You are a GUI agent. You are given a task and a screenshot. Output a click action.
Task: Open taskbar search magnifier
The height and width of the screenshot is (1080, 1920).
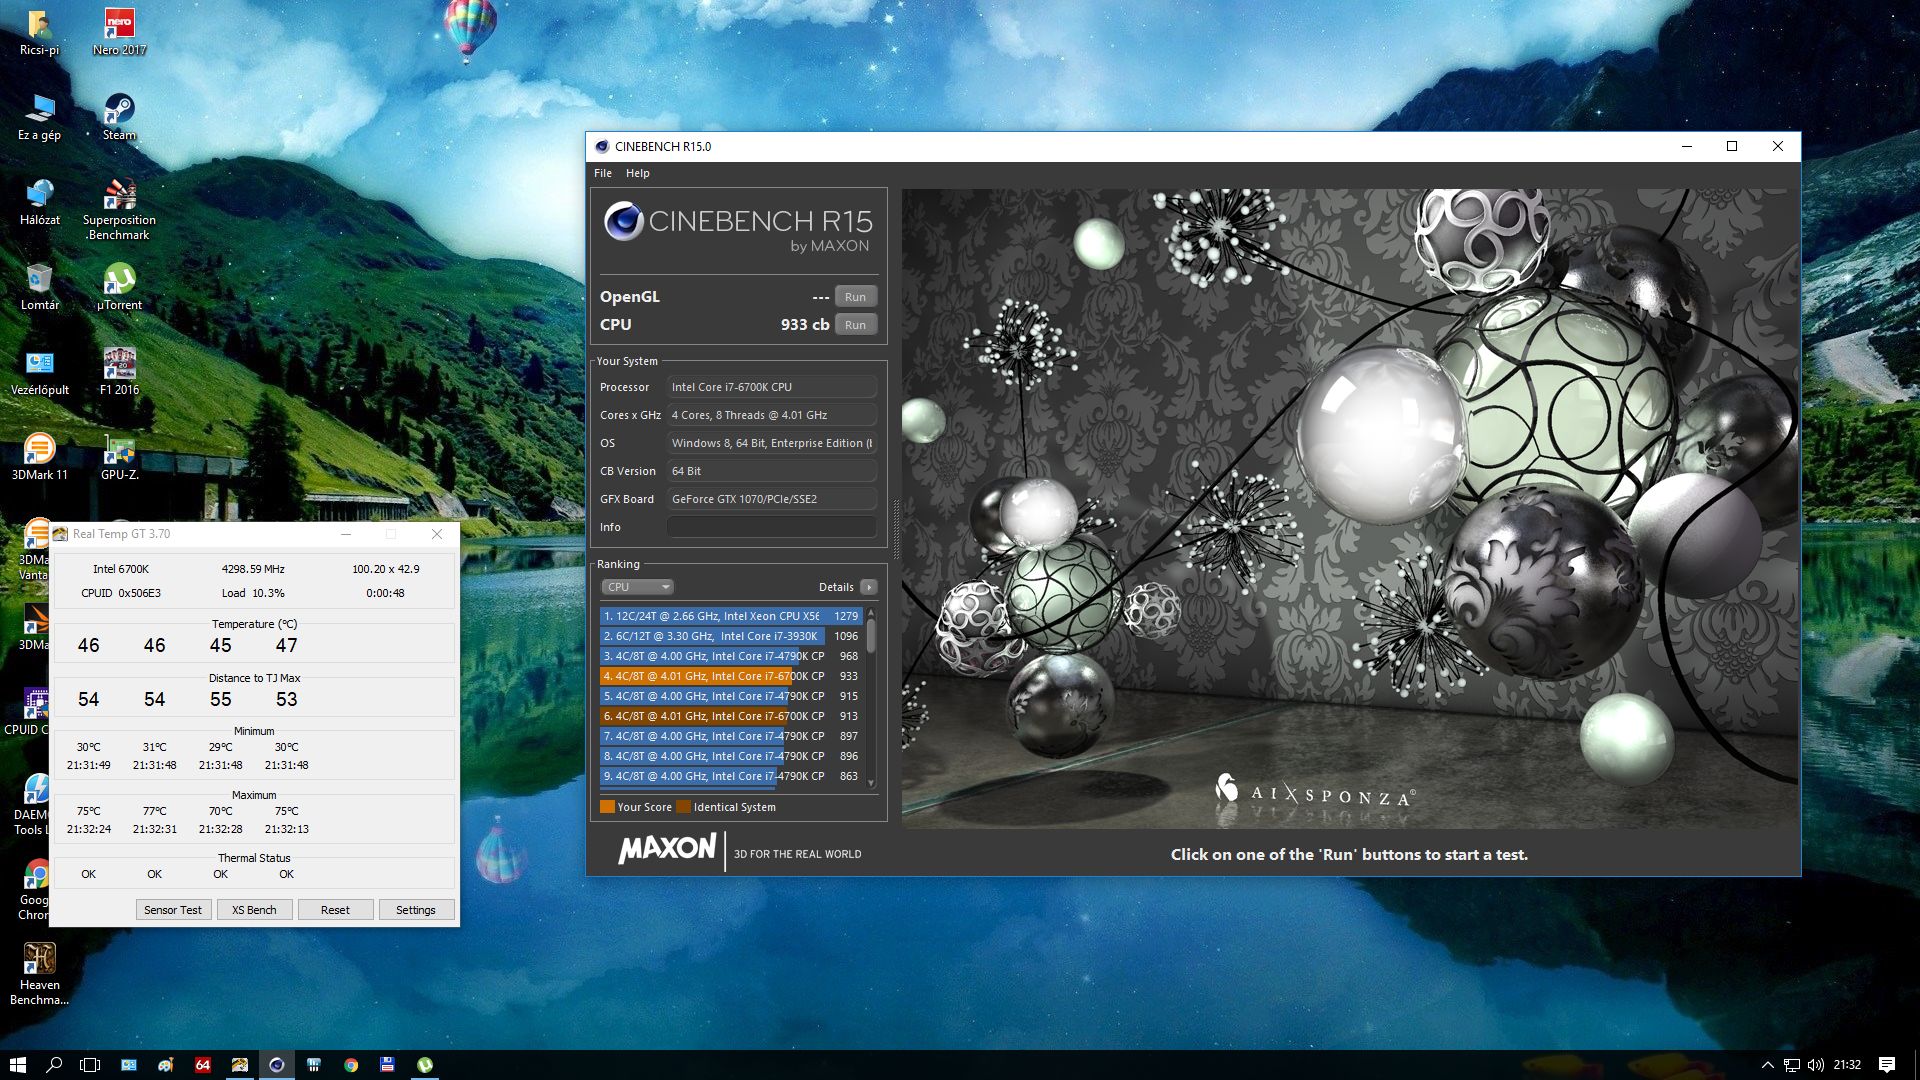click(x=54, y=1065)
